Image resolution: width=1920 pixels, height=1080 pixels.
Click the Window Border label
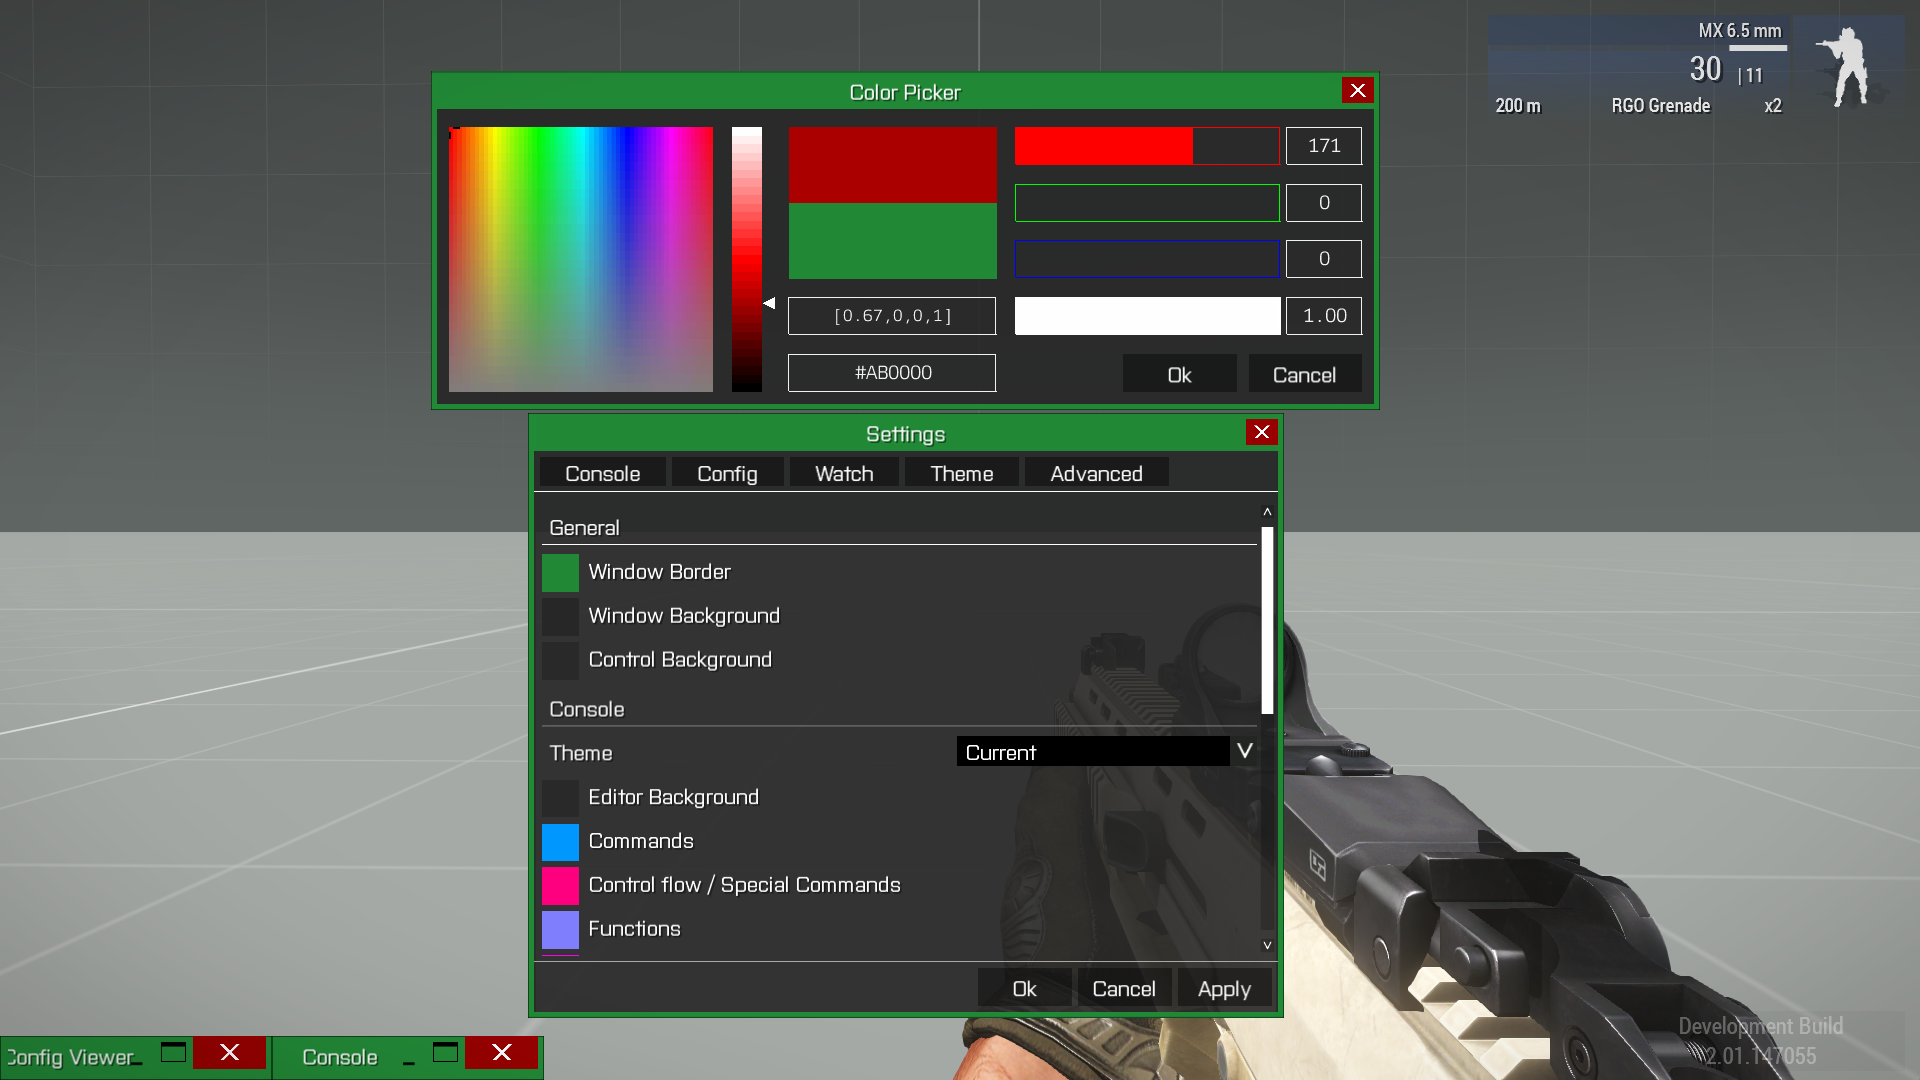660,572
